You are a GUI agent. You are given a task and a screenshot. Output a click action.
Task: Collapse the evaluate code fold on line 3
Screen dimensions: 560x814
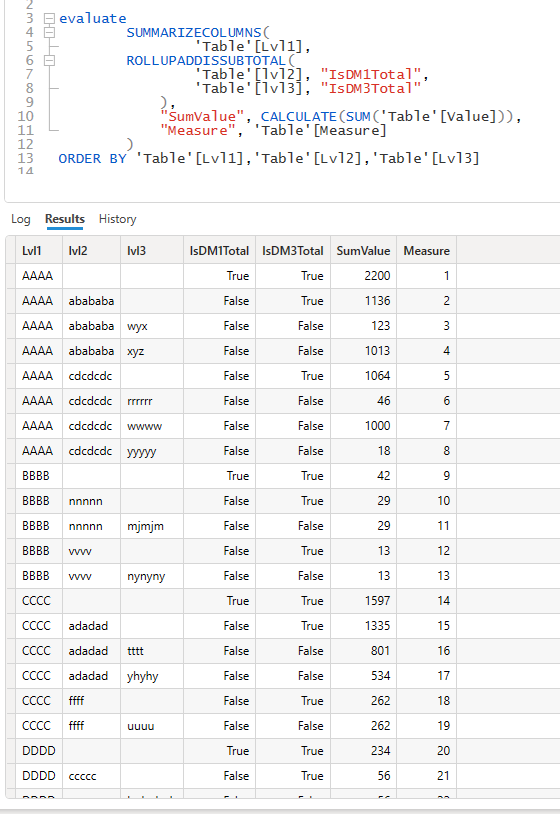point(49,19)
